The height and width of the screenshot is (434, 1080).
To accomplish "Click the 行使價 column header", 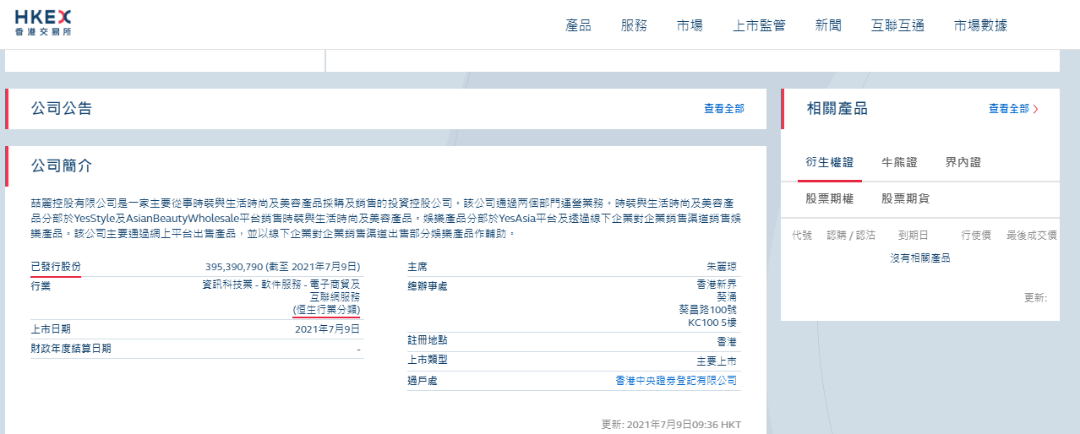I will click(x=976, y=235).
